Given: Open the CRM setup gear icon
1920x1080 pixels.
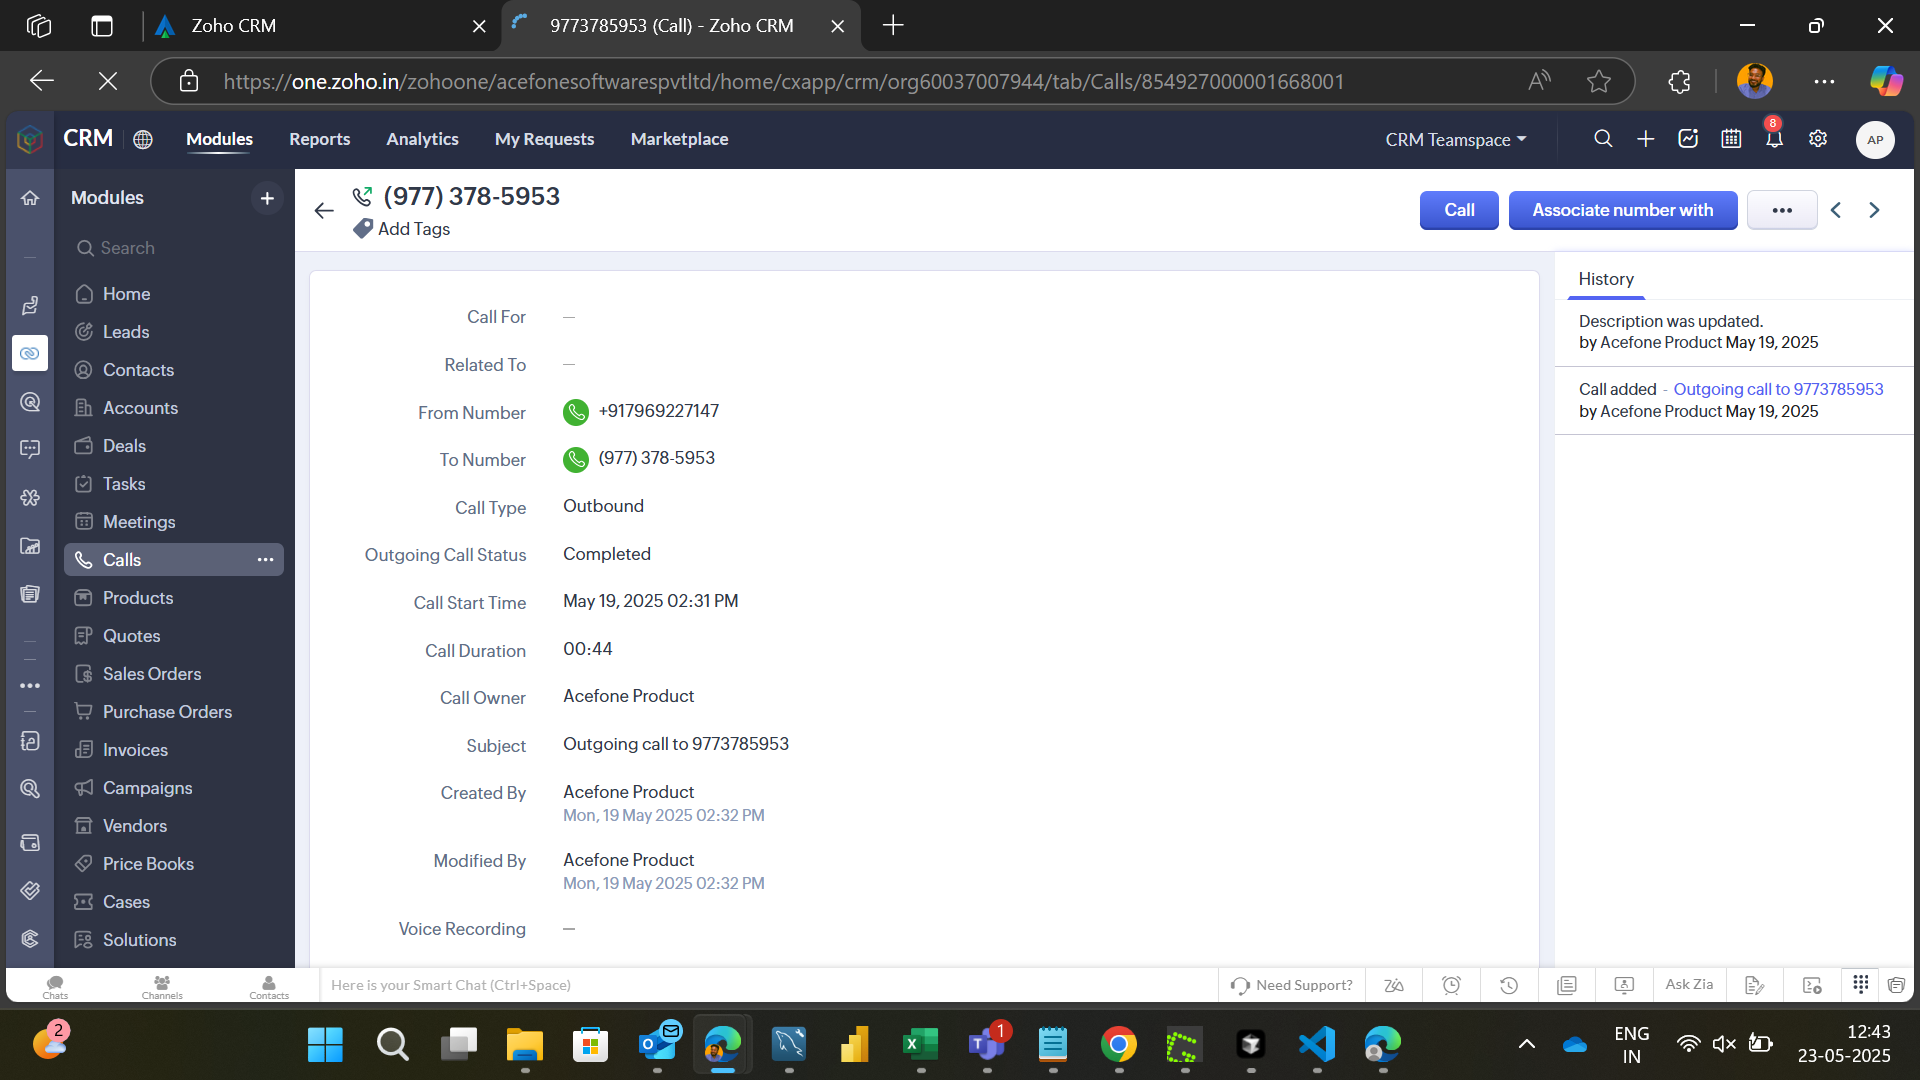Looking at the screenshot, I should pyautogui.click(x=1818, y=139).
